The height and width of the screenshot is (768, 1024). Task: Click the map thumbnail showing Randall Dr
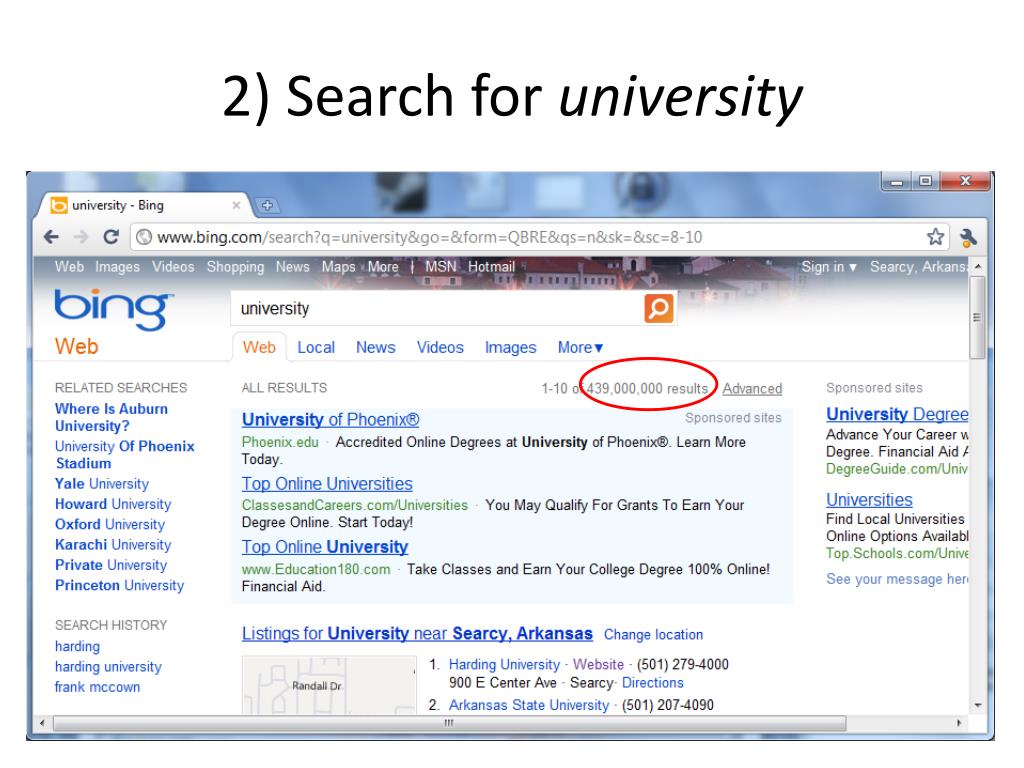[x=329, y=685]
